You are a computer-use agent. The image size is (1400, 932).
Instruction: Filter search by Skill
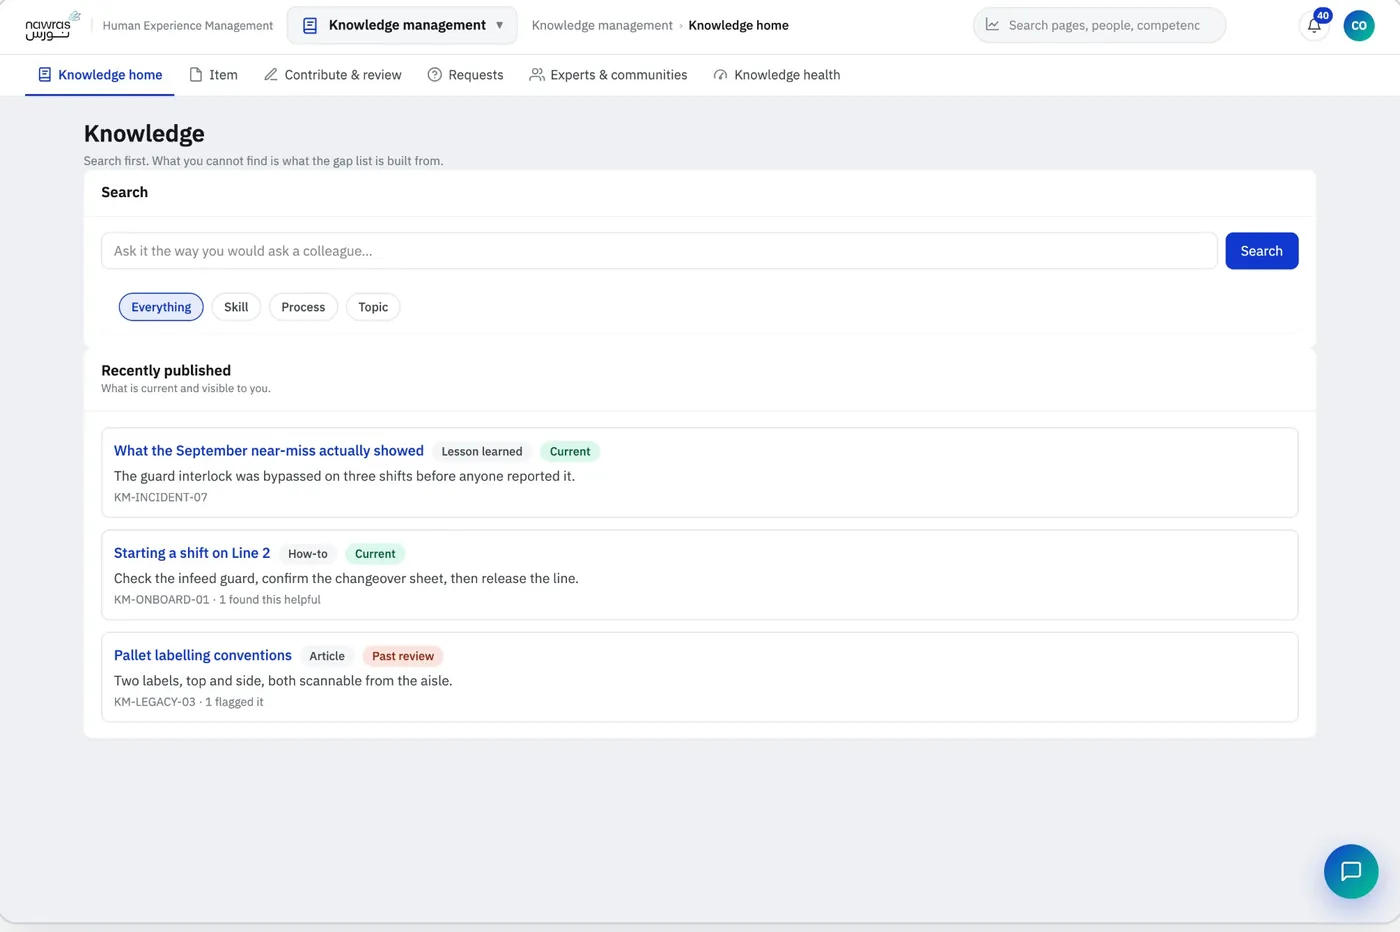click(236, 307)
